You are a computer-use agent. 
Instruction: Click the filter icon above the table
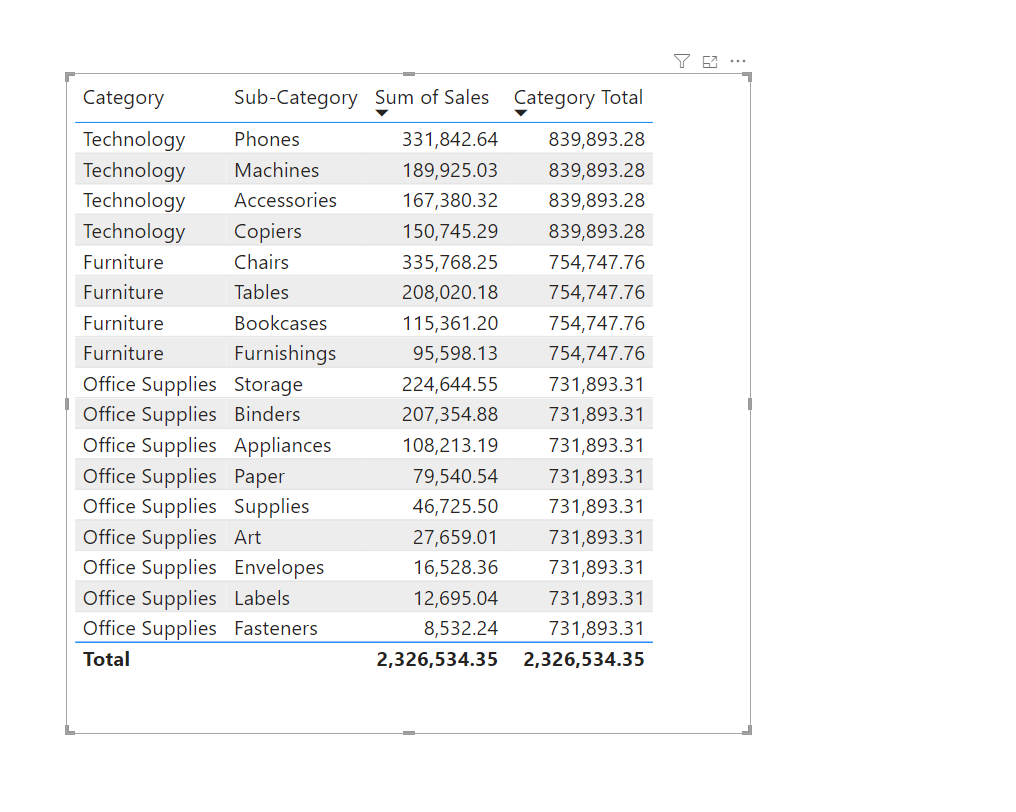tap(682, 62)
